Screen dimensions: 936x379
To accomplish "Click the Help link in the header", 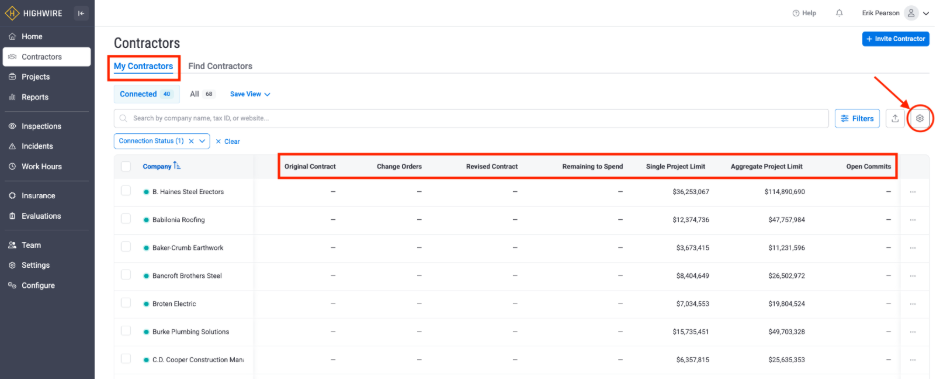I will (804, 13).
